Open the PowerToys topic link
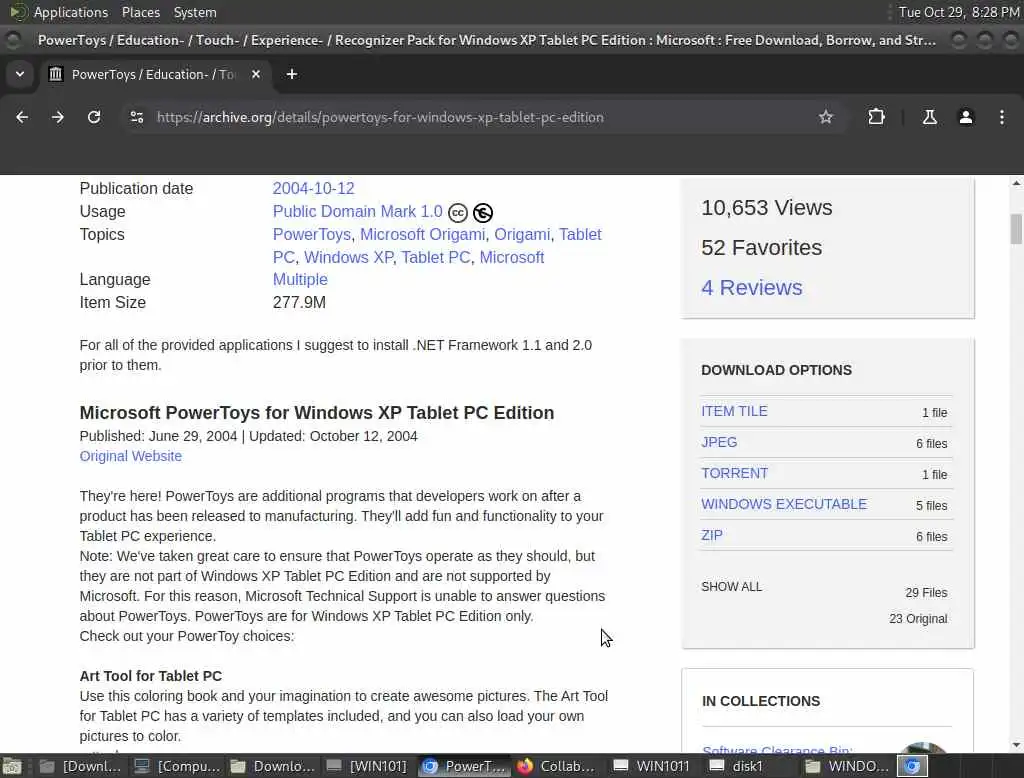 click(312, 234)
